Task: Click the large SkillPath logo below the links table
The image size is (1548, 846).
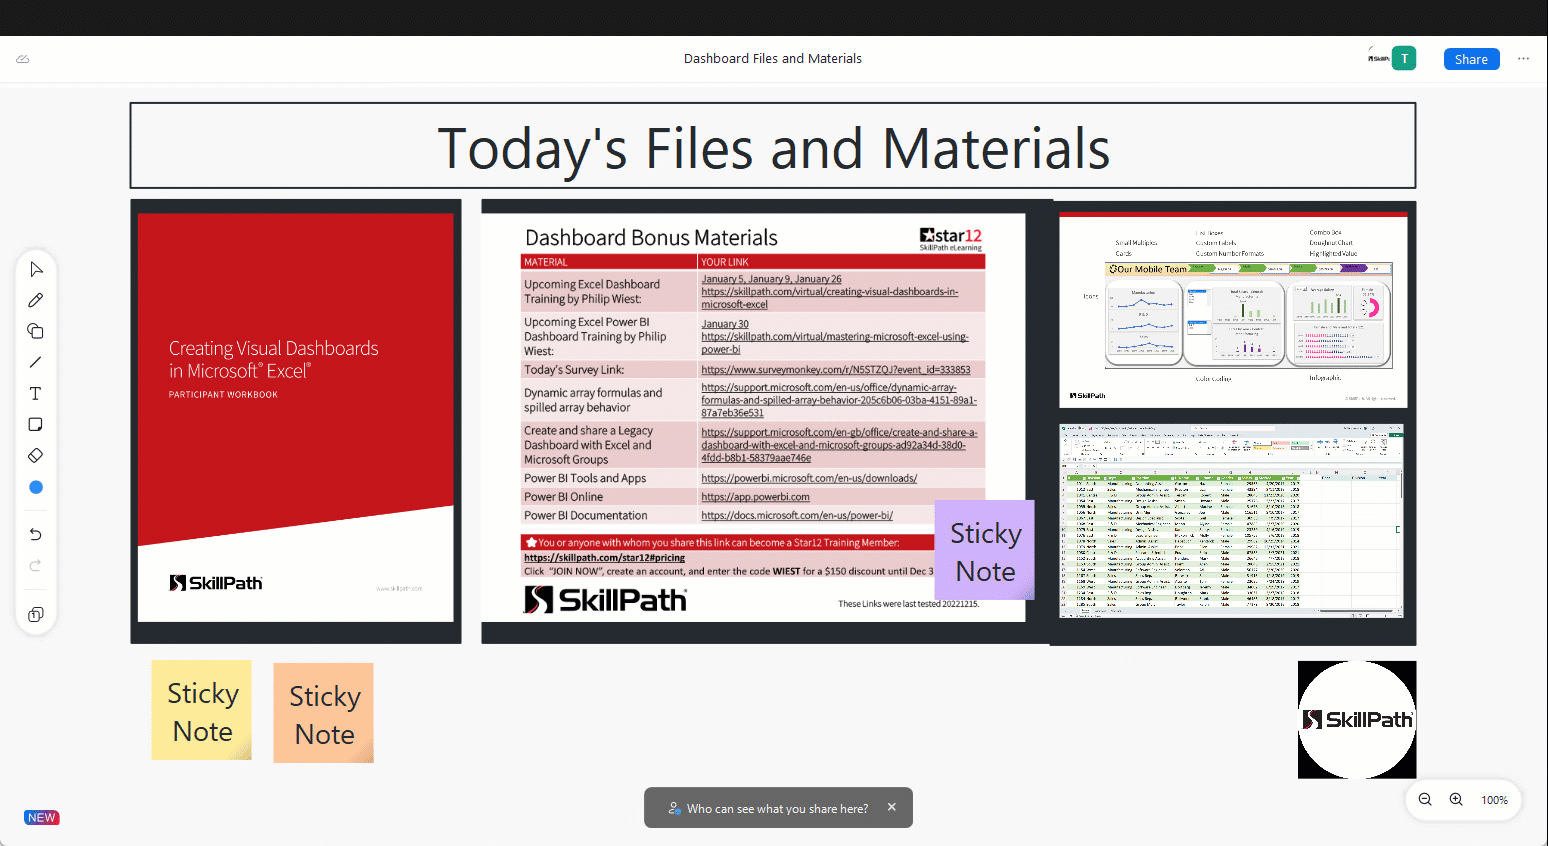Action: pyautogui.click(x=605, y=600)
